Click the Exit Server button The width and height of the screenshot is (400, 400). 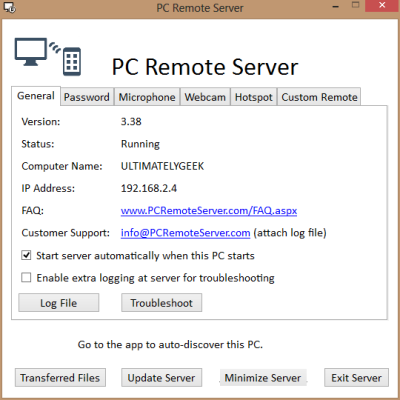[x=356, y=378]
